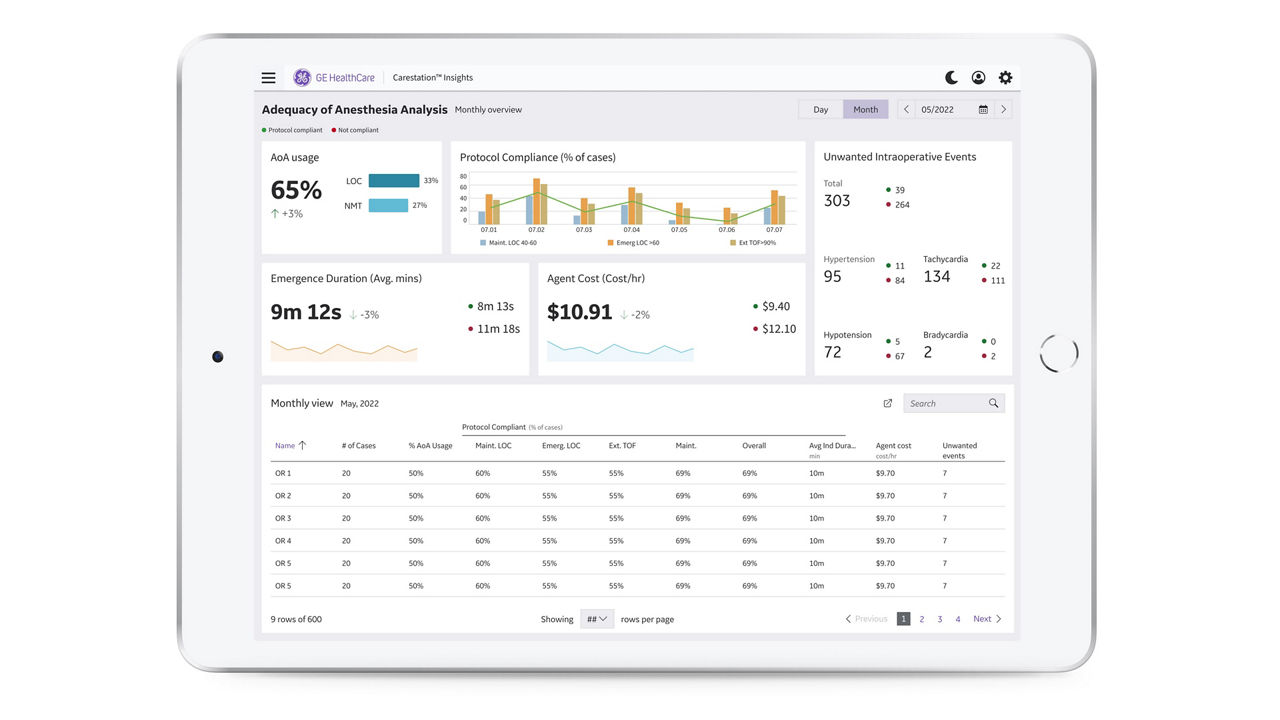The image size is (1280, 720).
Task: Type in the table Search field
Action: [945, 404]
